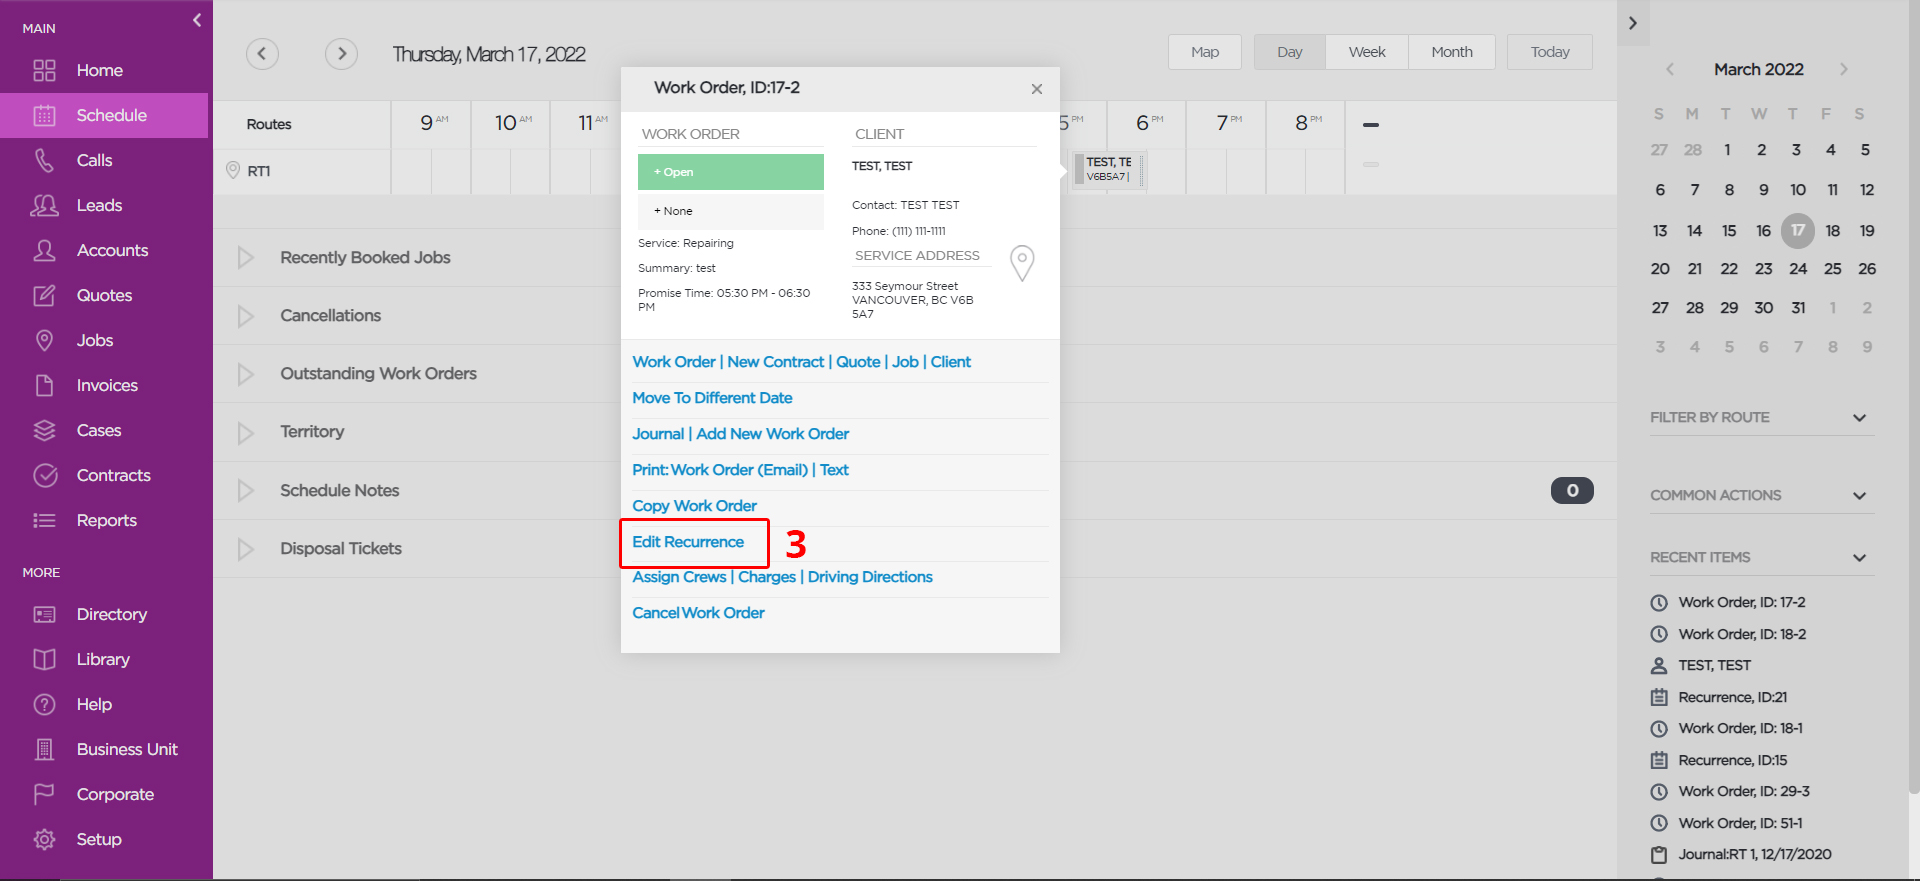Click the Directory card icon

coord(44,614)
